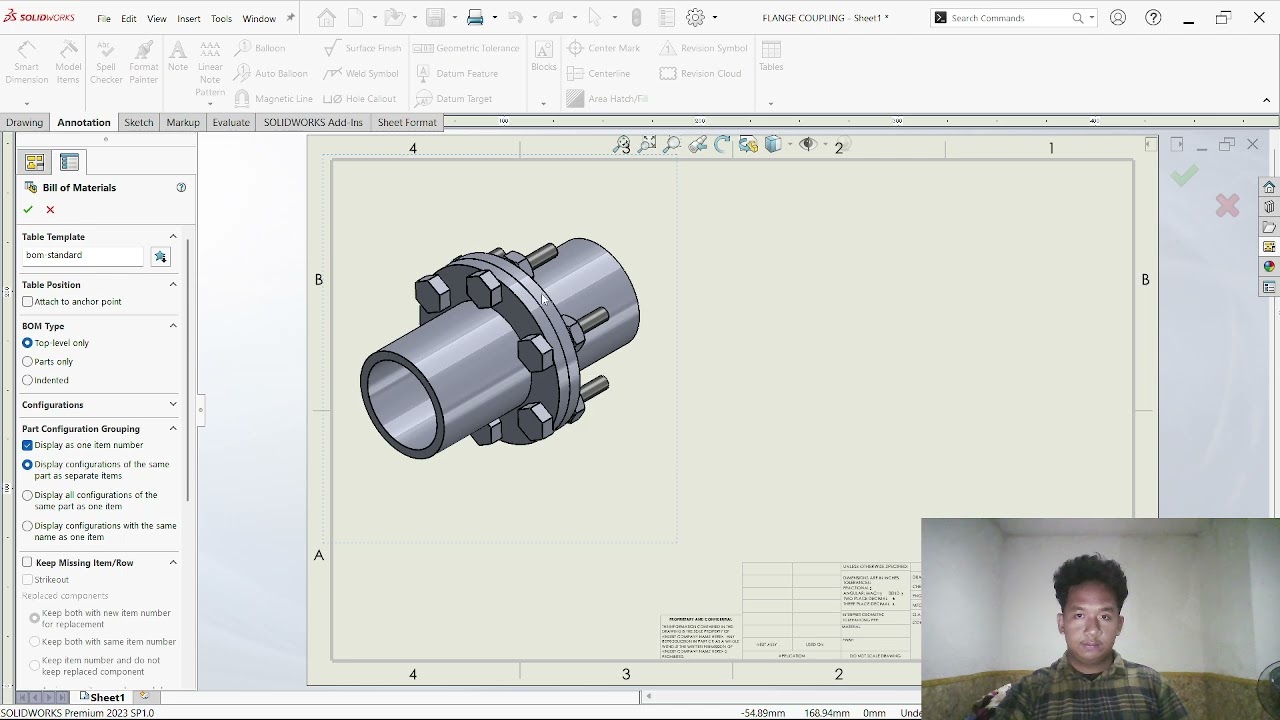
Task: Open Help question mark in title bar
Action: (x=1153, y=17)
